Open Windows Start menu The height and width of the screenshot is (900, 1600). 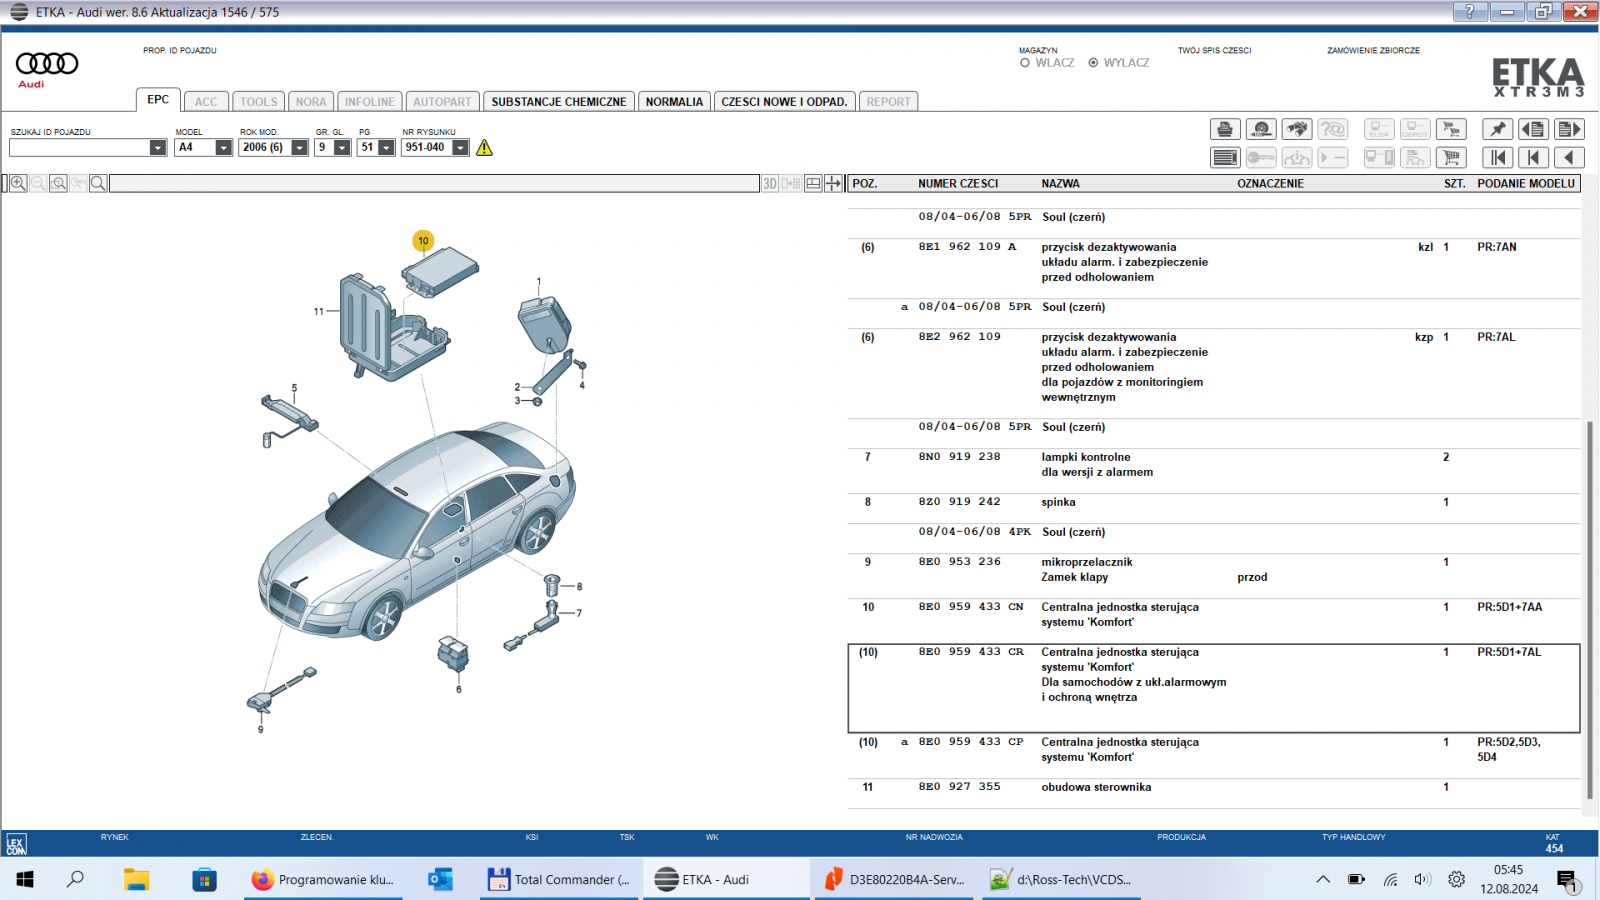(25, 879)
